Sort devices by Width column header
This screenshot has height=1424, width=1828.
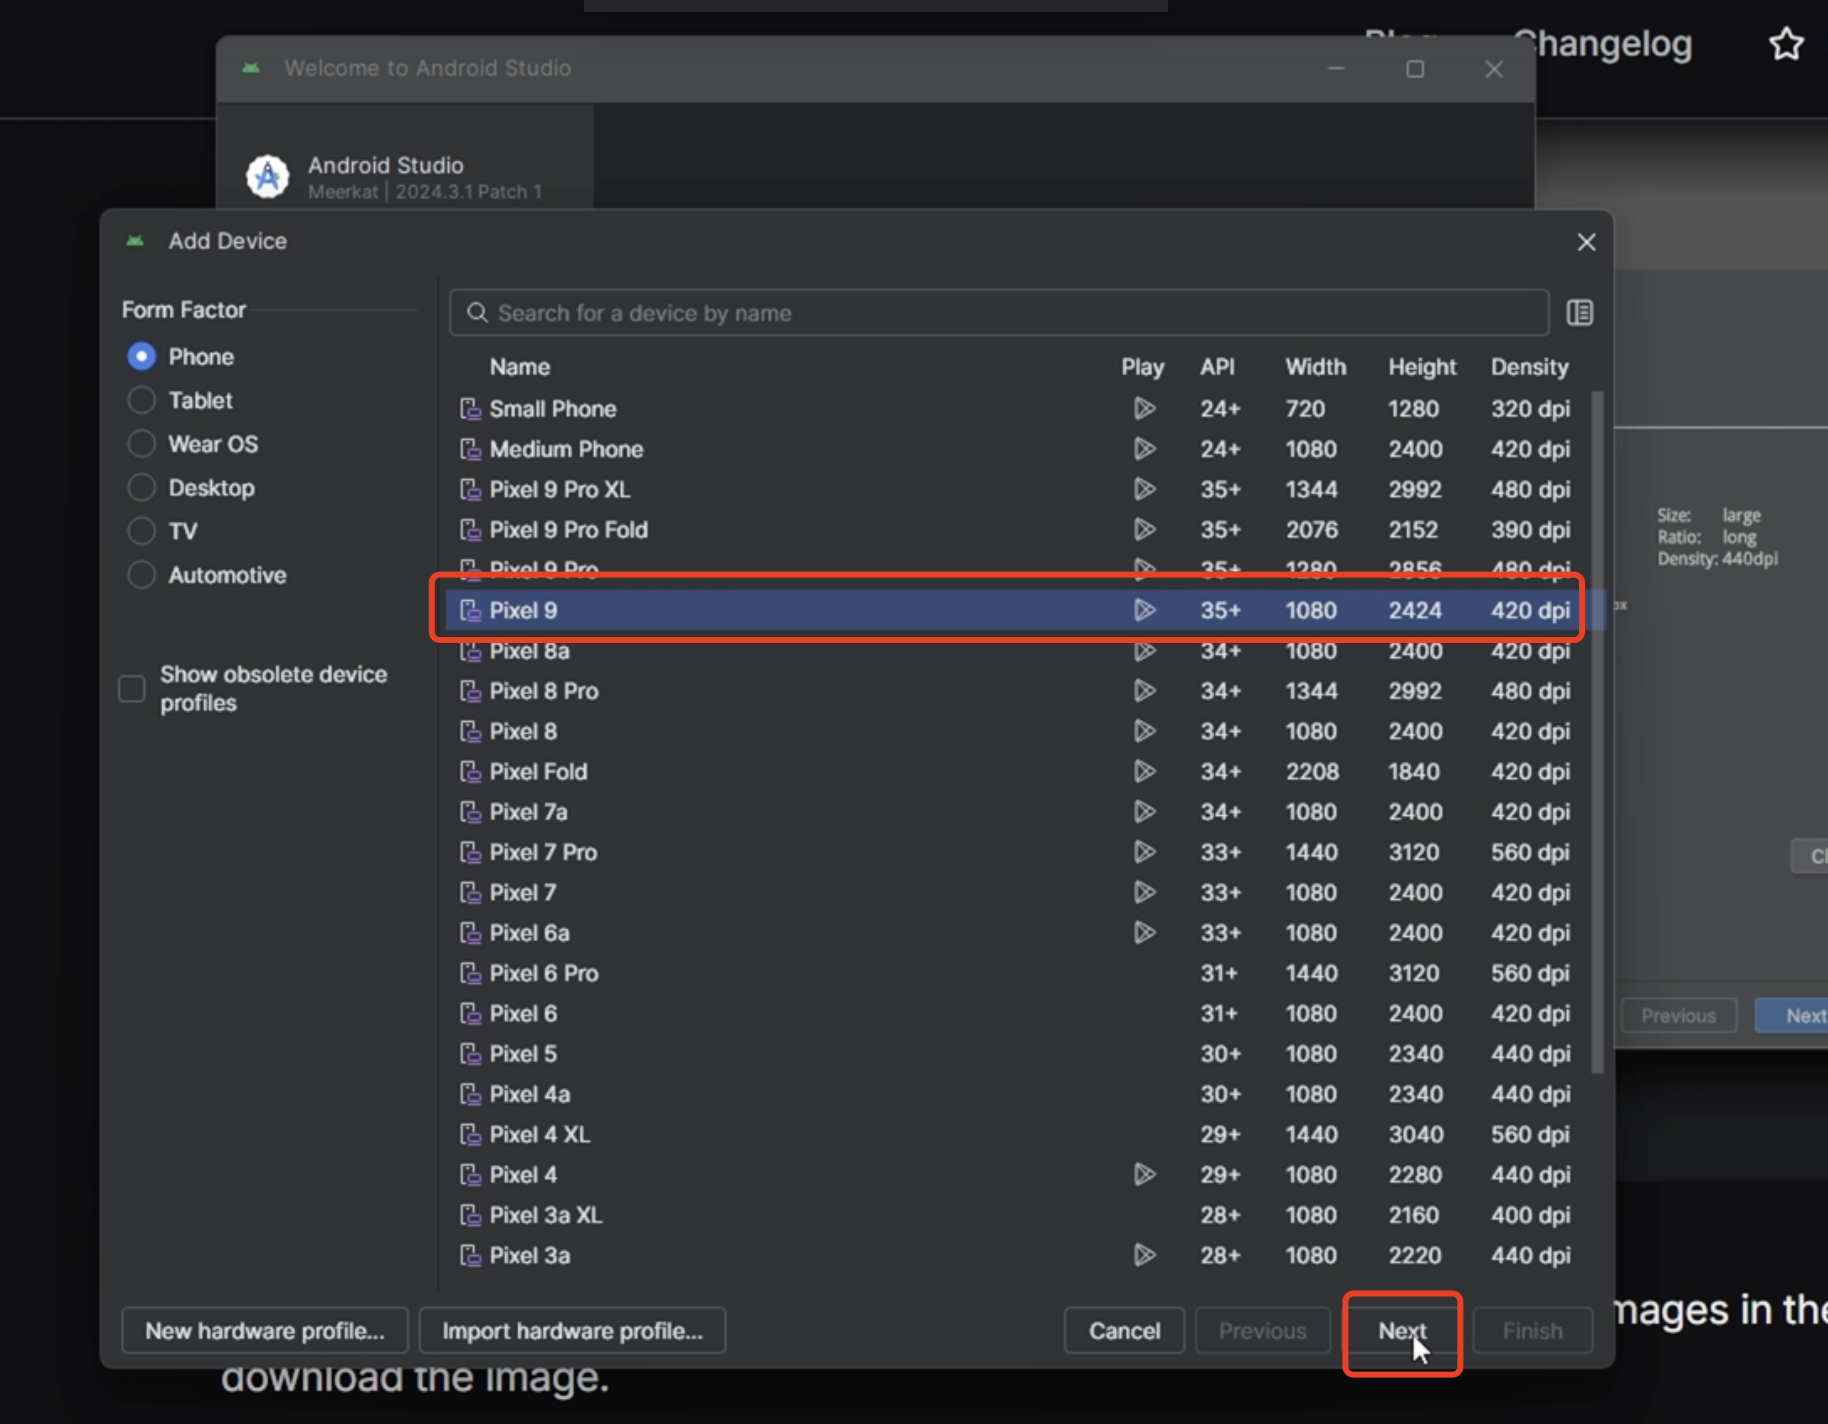[1316, 367]
